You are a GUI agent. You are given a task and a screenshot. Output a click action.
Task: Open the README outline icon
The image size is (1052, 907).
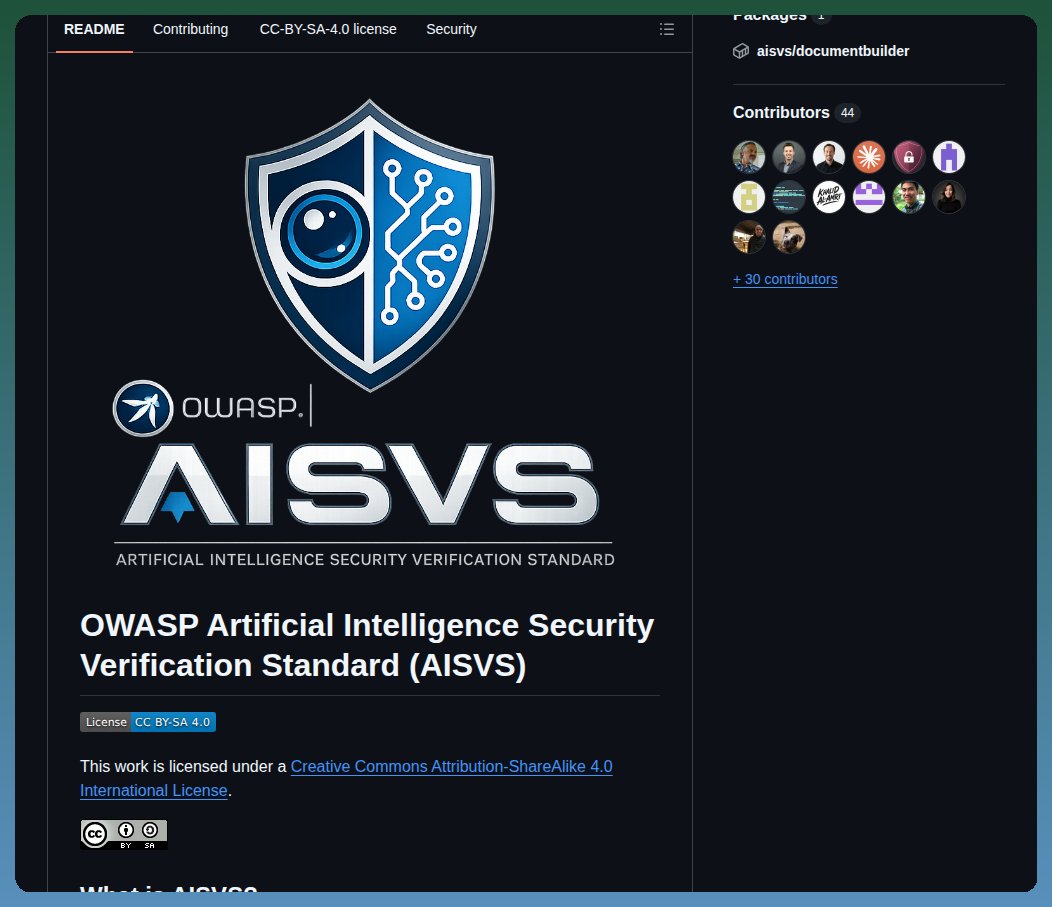point(666,29)
